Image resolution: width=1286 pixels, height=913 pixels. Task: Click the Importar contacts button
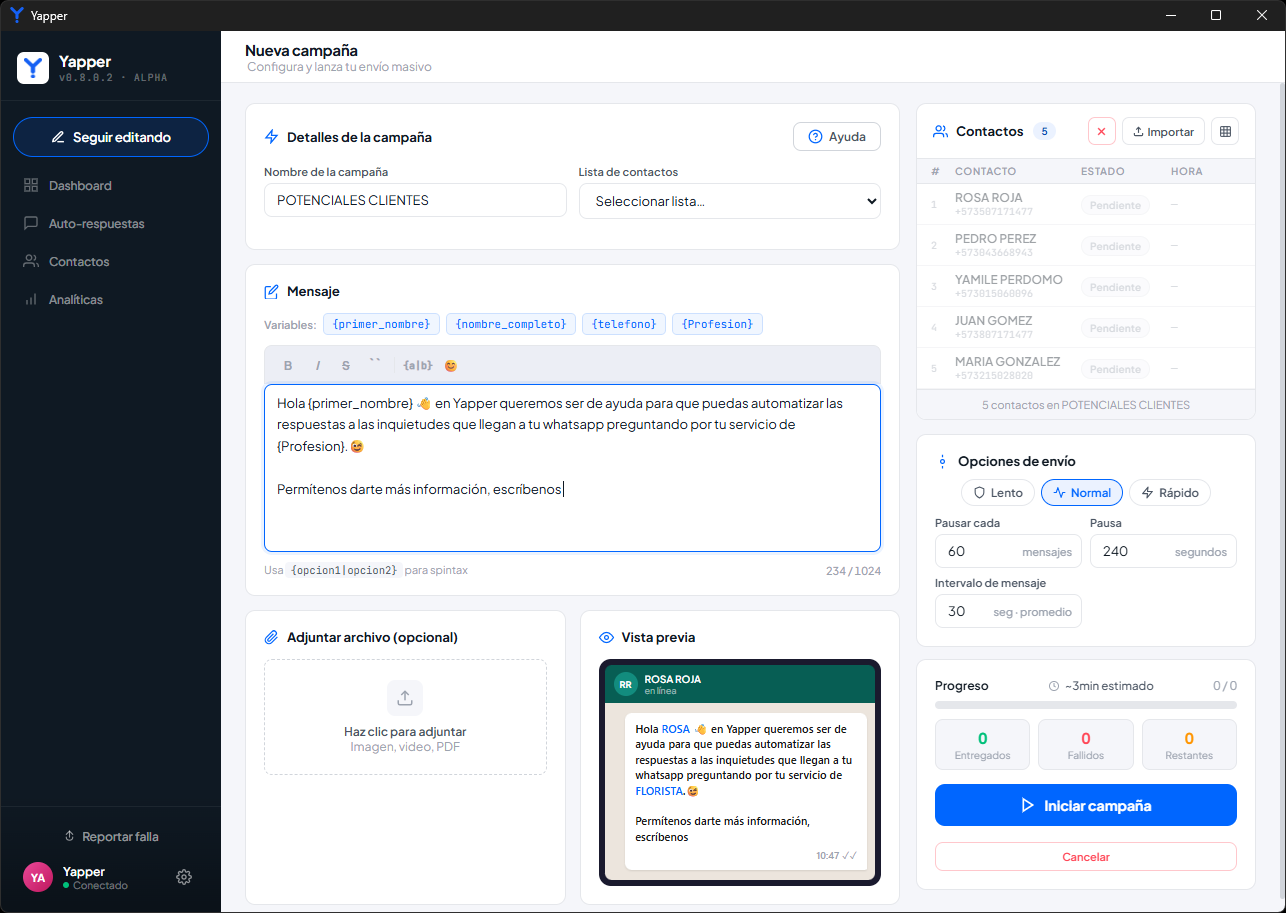1163,131
